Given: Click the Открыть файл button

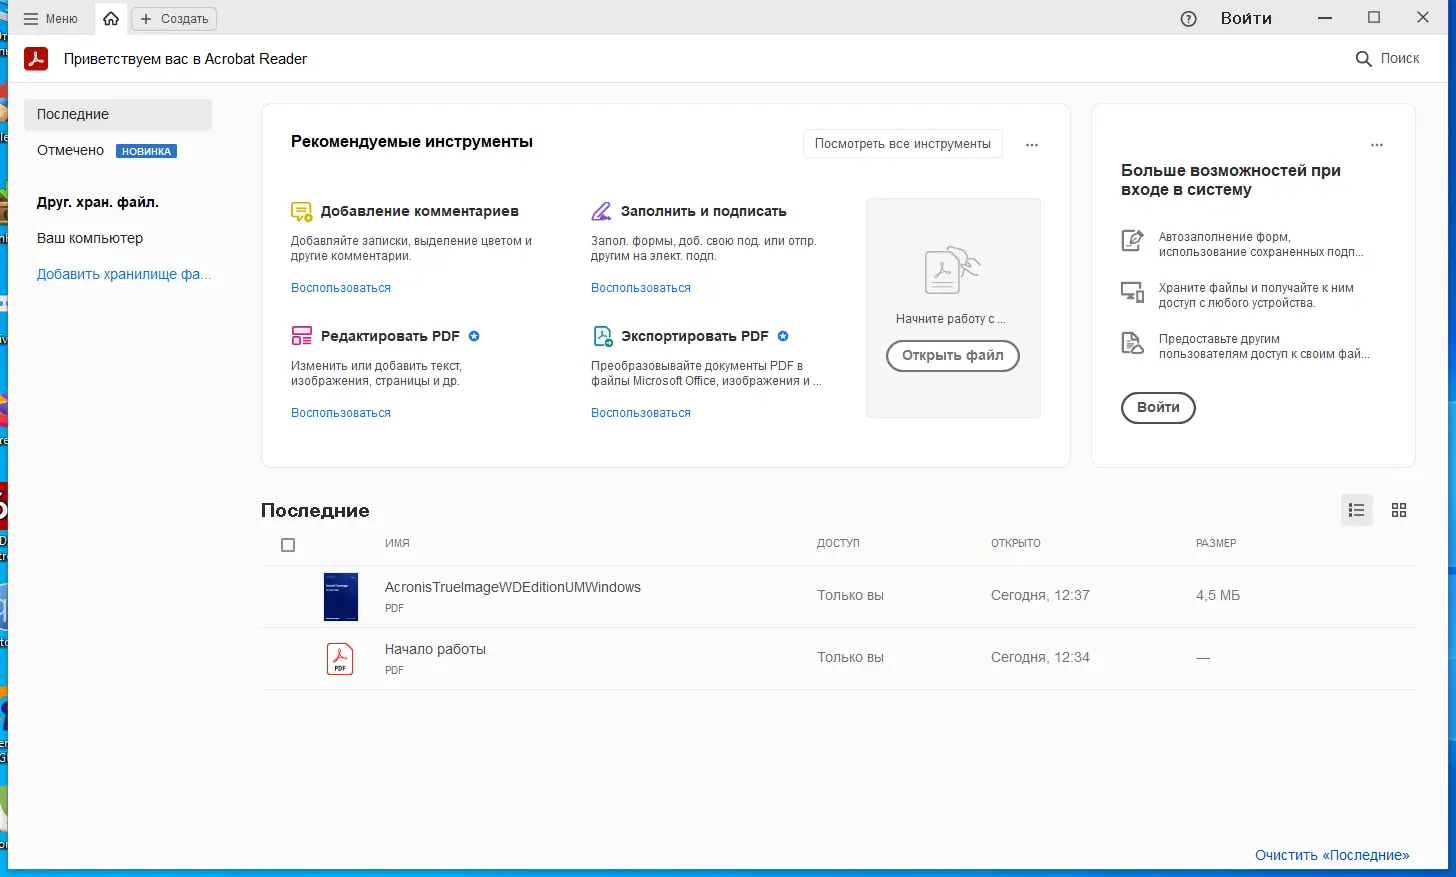Looking at the screenshot, I should [x=953, y=356].
